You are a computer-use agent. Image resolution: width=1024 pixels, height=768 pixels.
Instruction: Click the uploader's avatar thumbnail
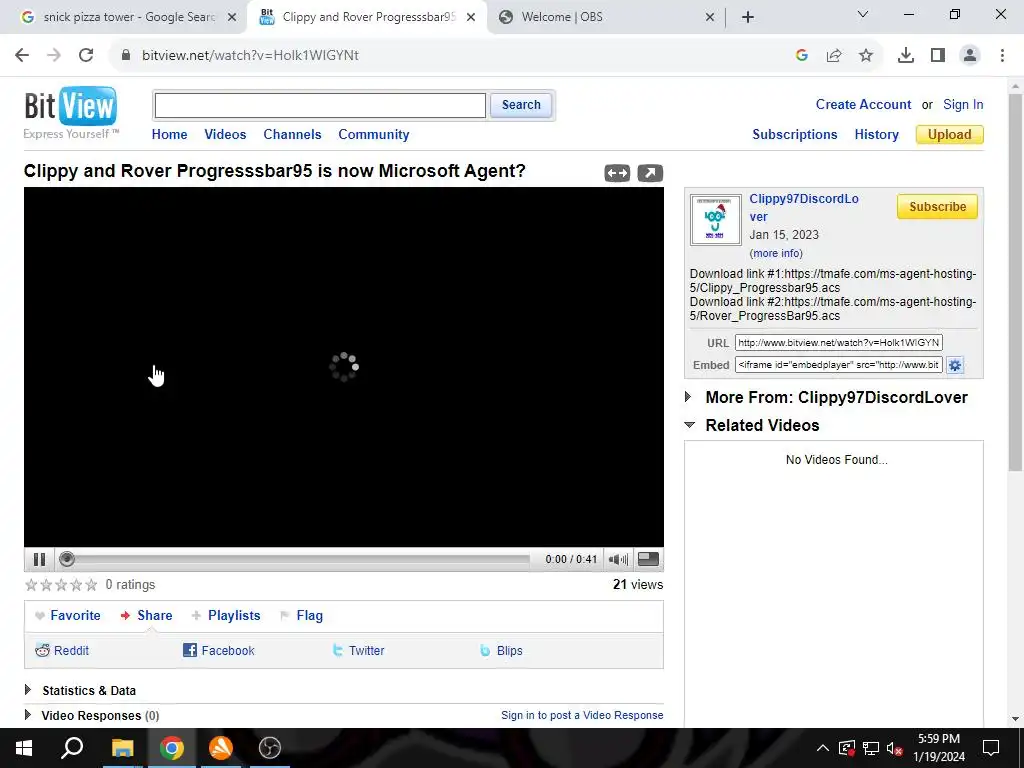coord(715,219)
